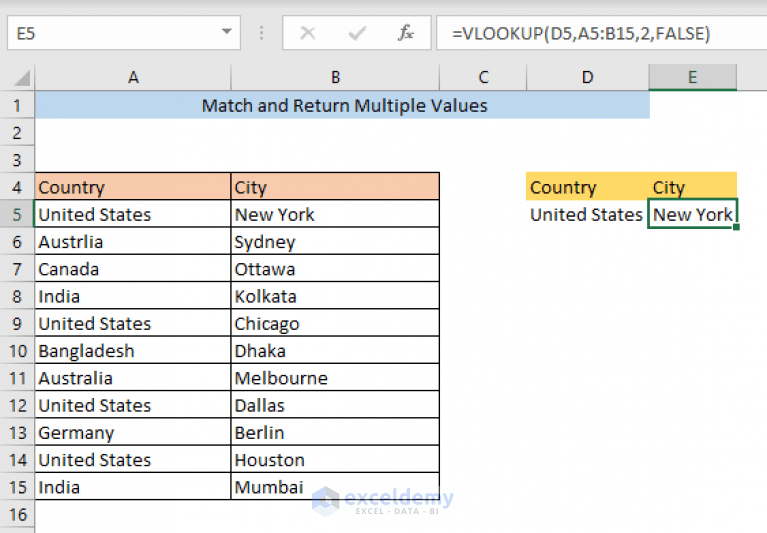Select row 4 header

[17, 187]
